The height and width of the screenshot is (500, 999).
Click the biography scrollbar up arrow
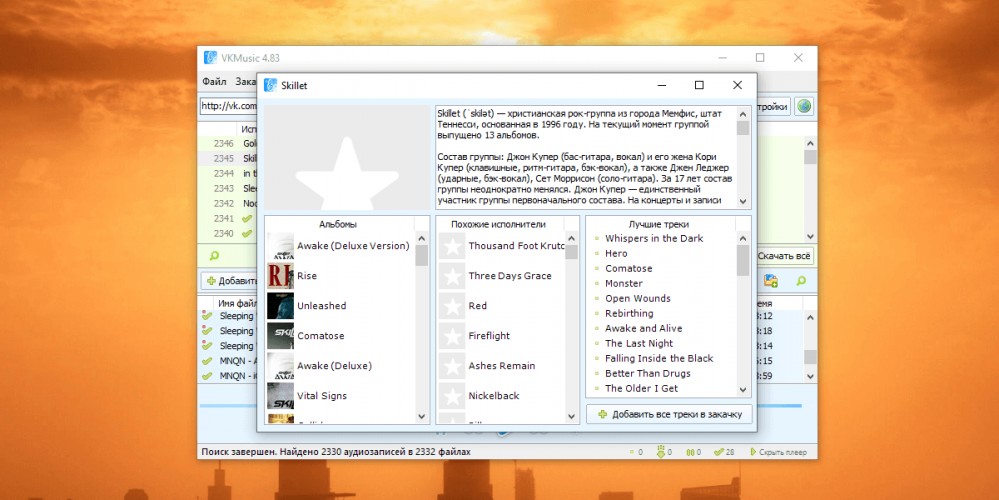(743, 114)
